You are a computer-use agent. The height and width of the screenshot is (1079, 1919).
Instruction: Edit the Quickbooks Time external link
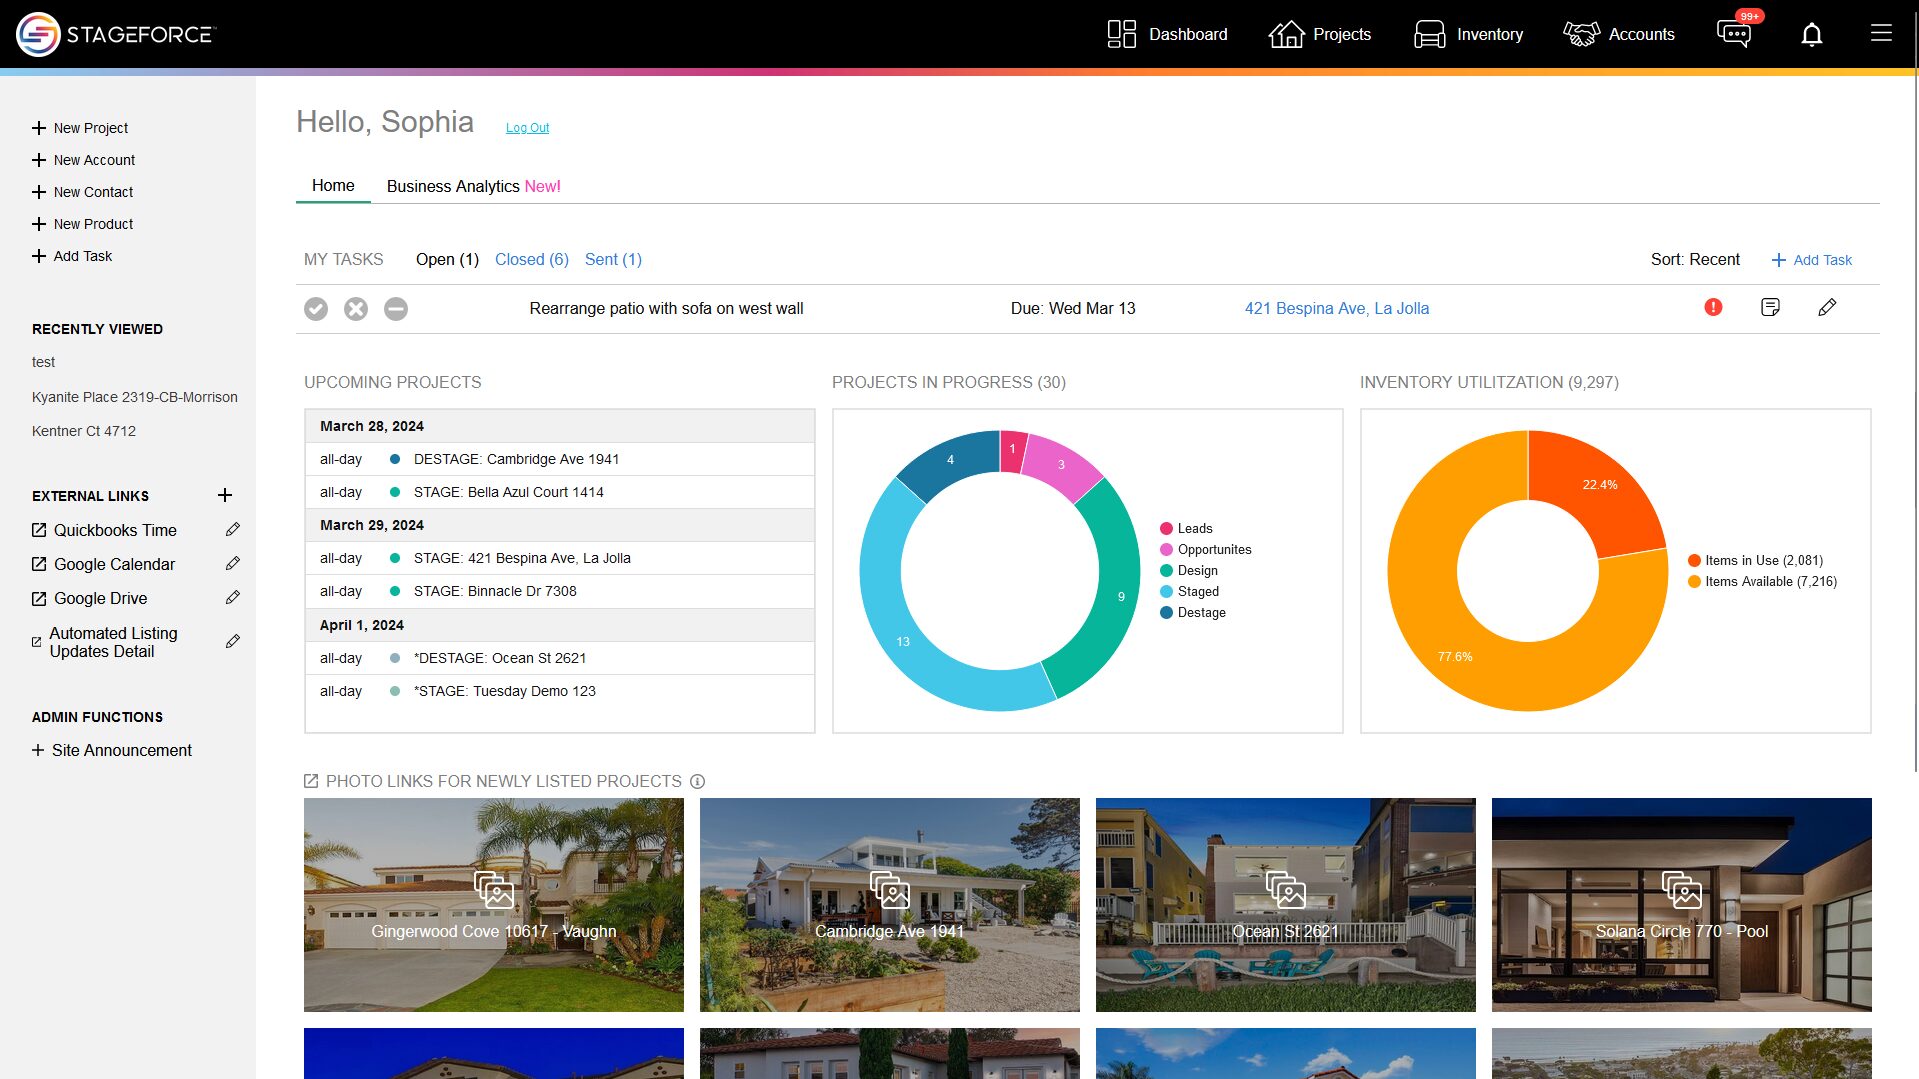[233, 529]
